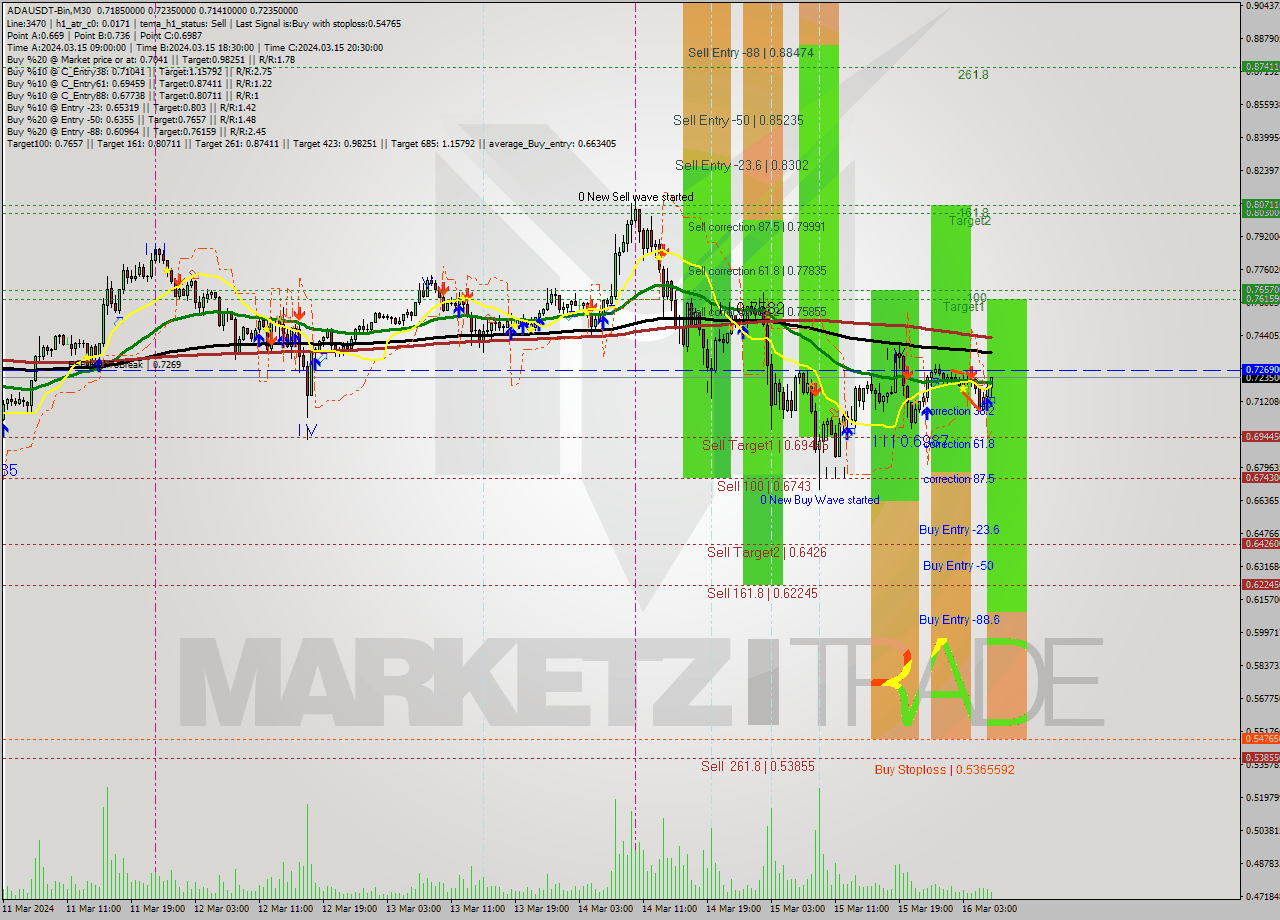The width and height of the screenshot is (1280, 920).
Task: Click the 'Buy Entry -50' label
Action: click(958, 566)
